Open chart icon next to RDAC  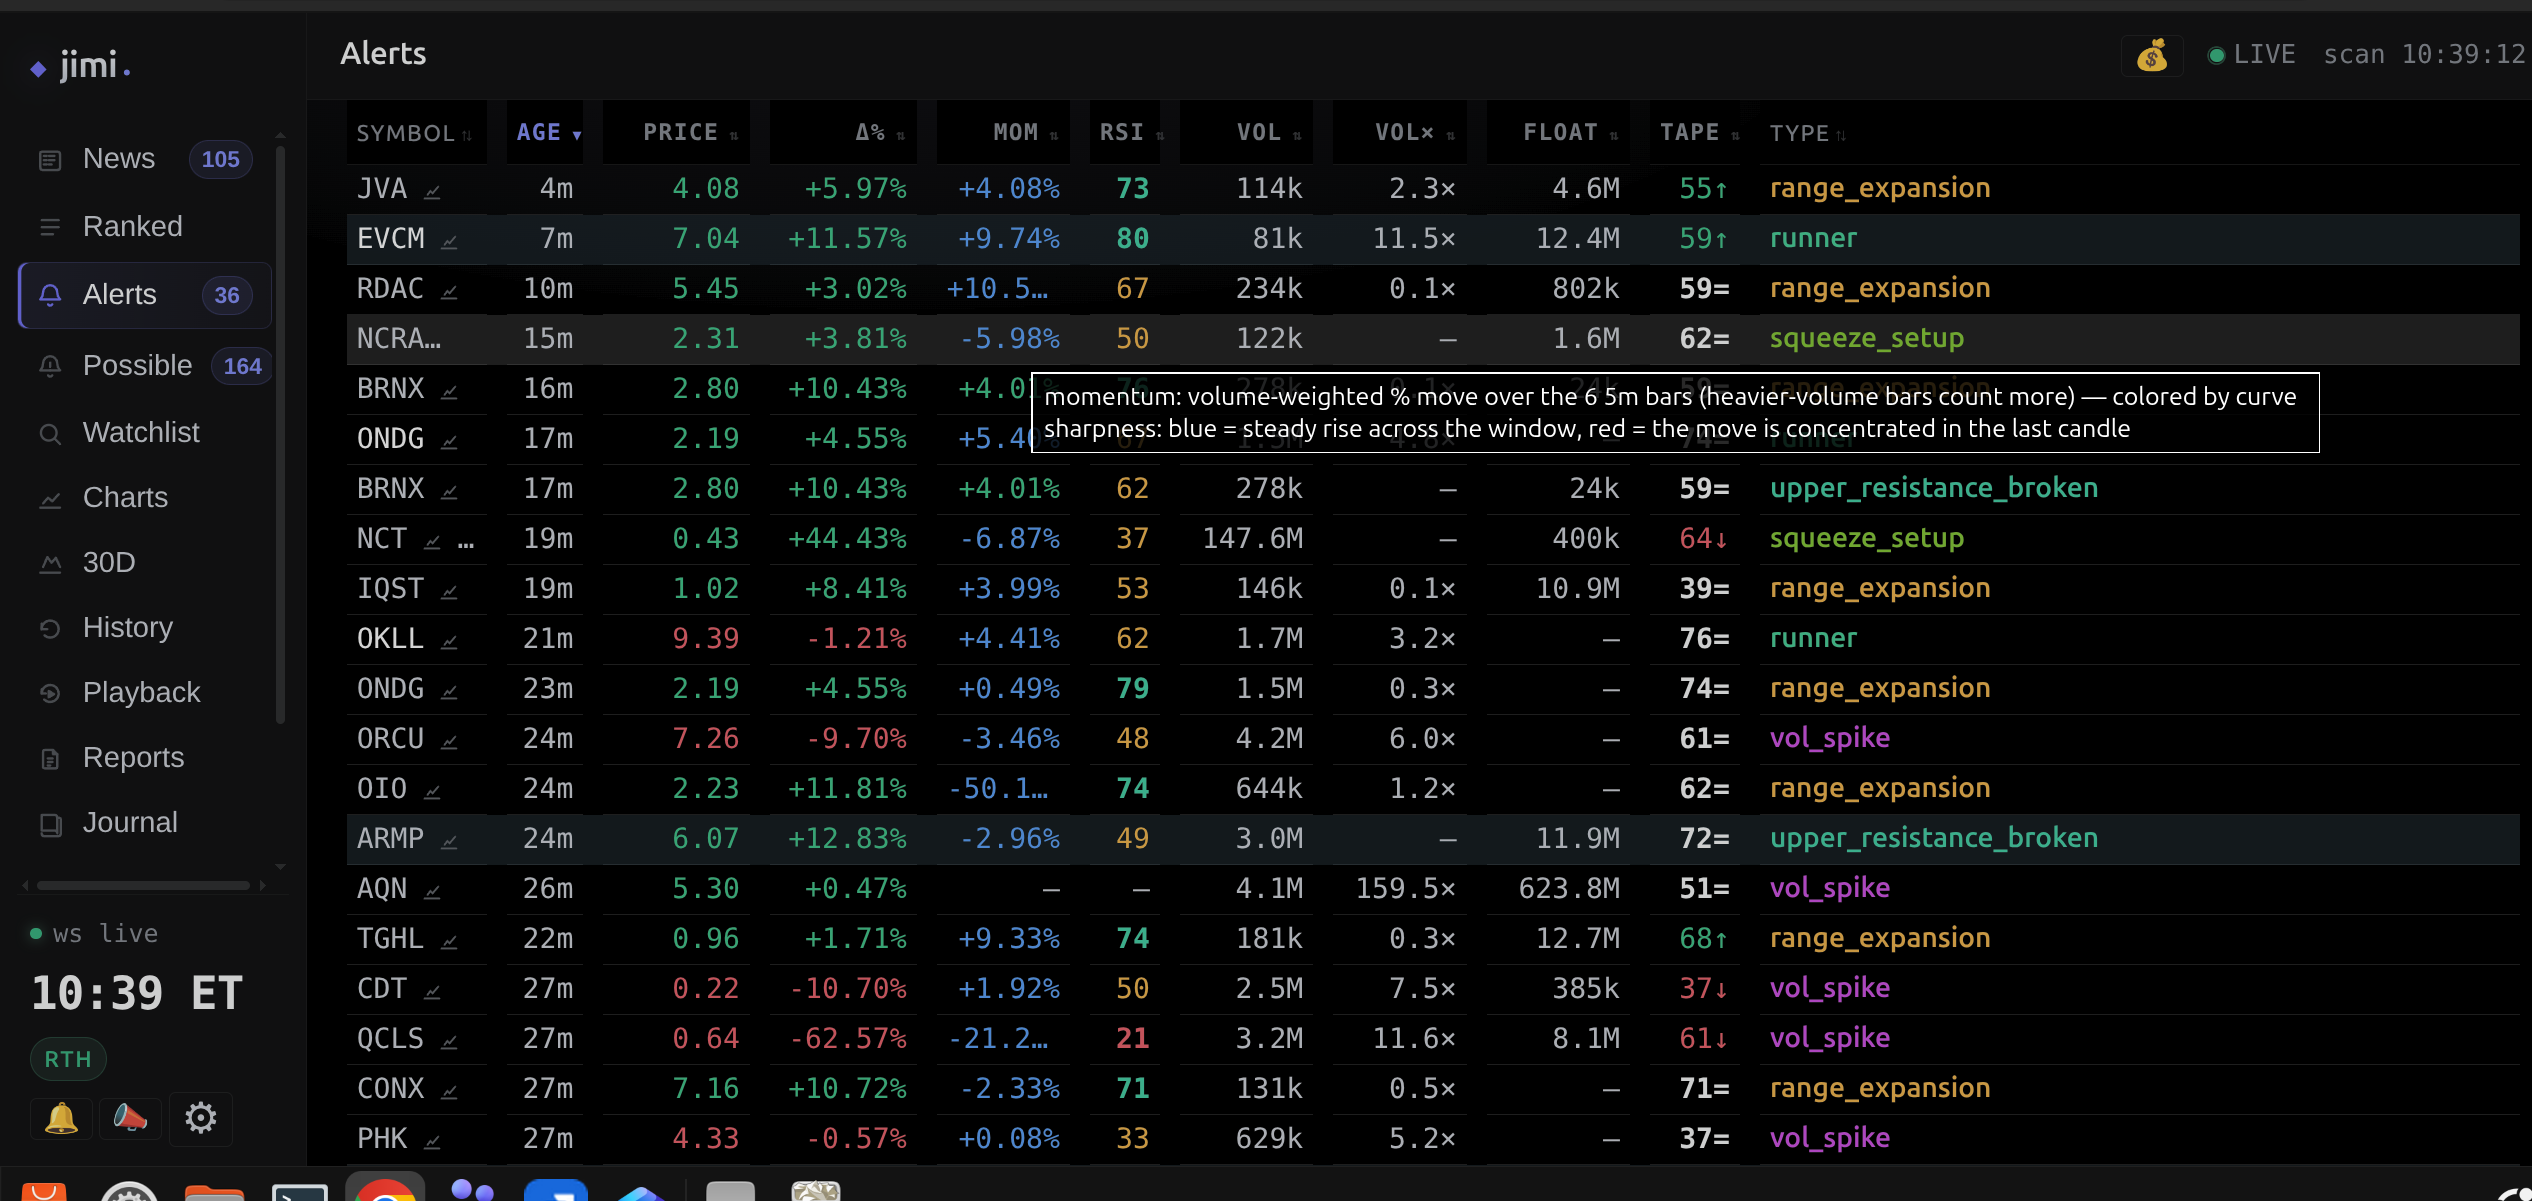(449, 290)
